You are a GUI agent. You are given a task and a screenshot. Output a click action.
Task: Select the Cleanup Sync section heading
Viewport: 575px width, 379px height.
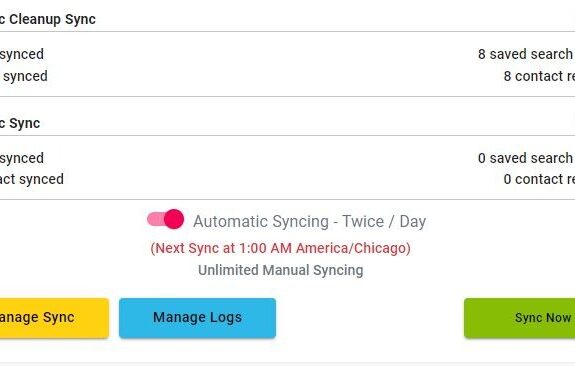click(48, 19)
